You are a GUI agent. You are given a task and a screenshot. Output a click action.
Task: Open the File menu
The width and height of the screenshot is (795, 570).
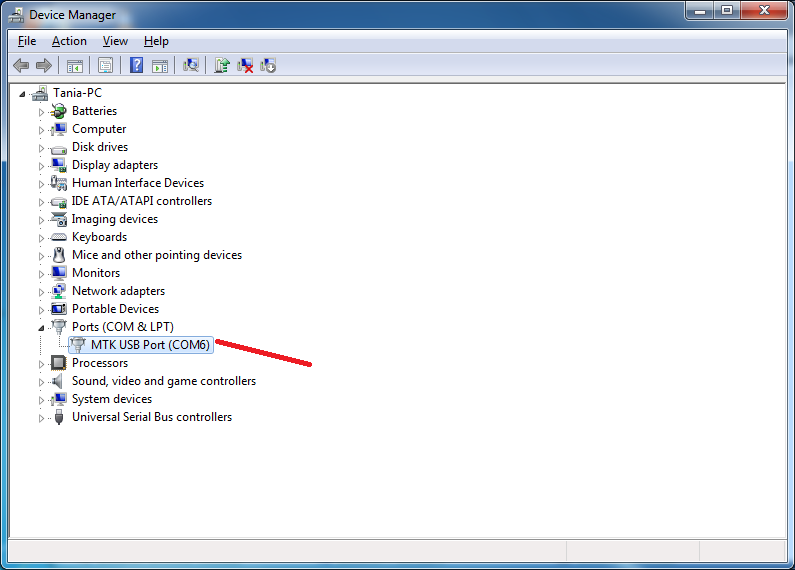pos(27,41)
